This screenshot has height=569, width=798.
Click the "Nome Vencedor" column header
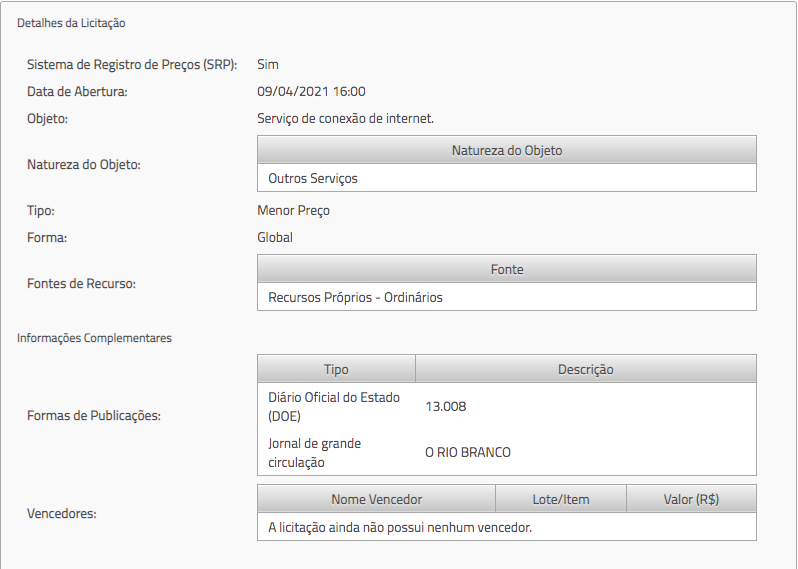click(x=376, y=499)
